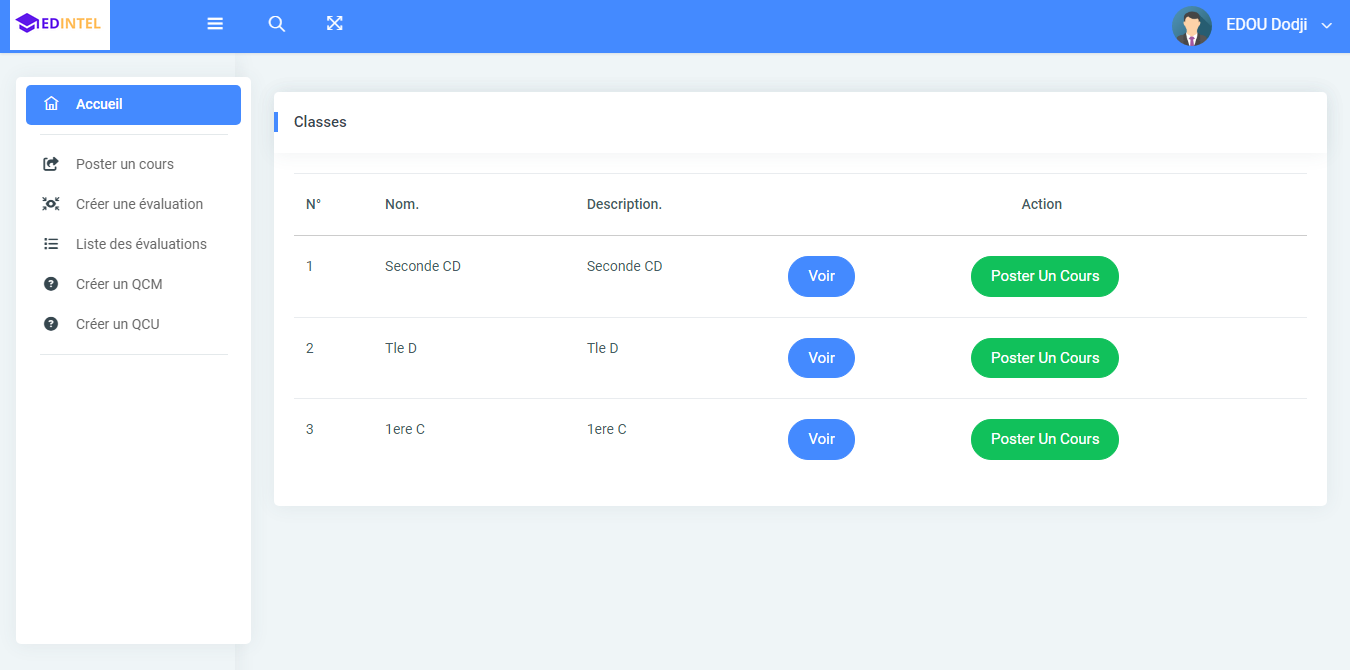The height and width of the screenshot is (670, 1350).
Task: Click Voir for 1ere C class
Action: pyautogui.click(x=821, y=439)
